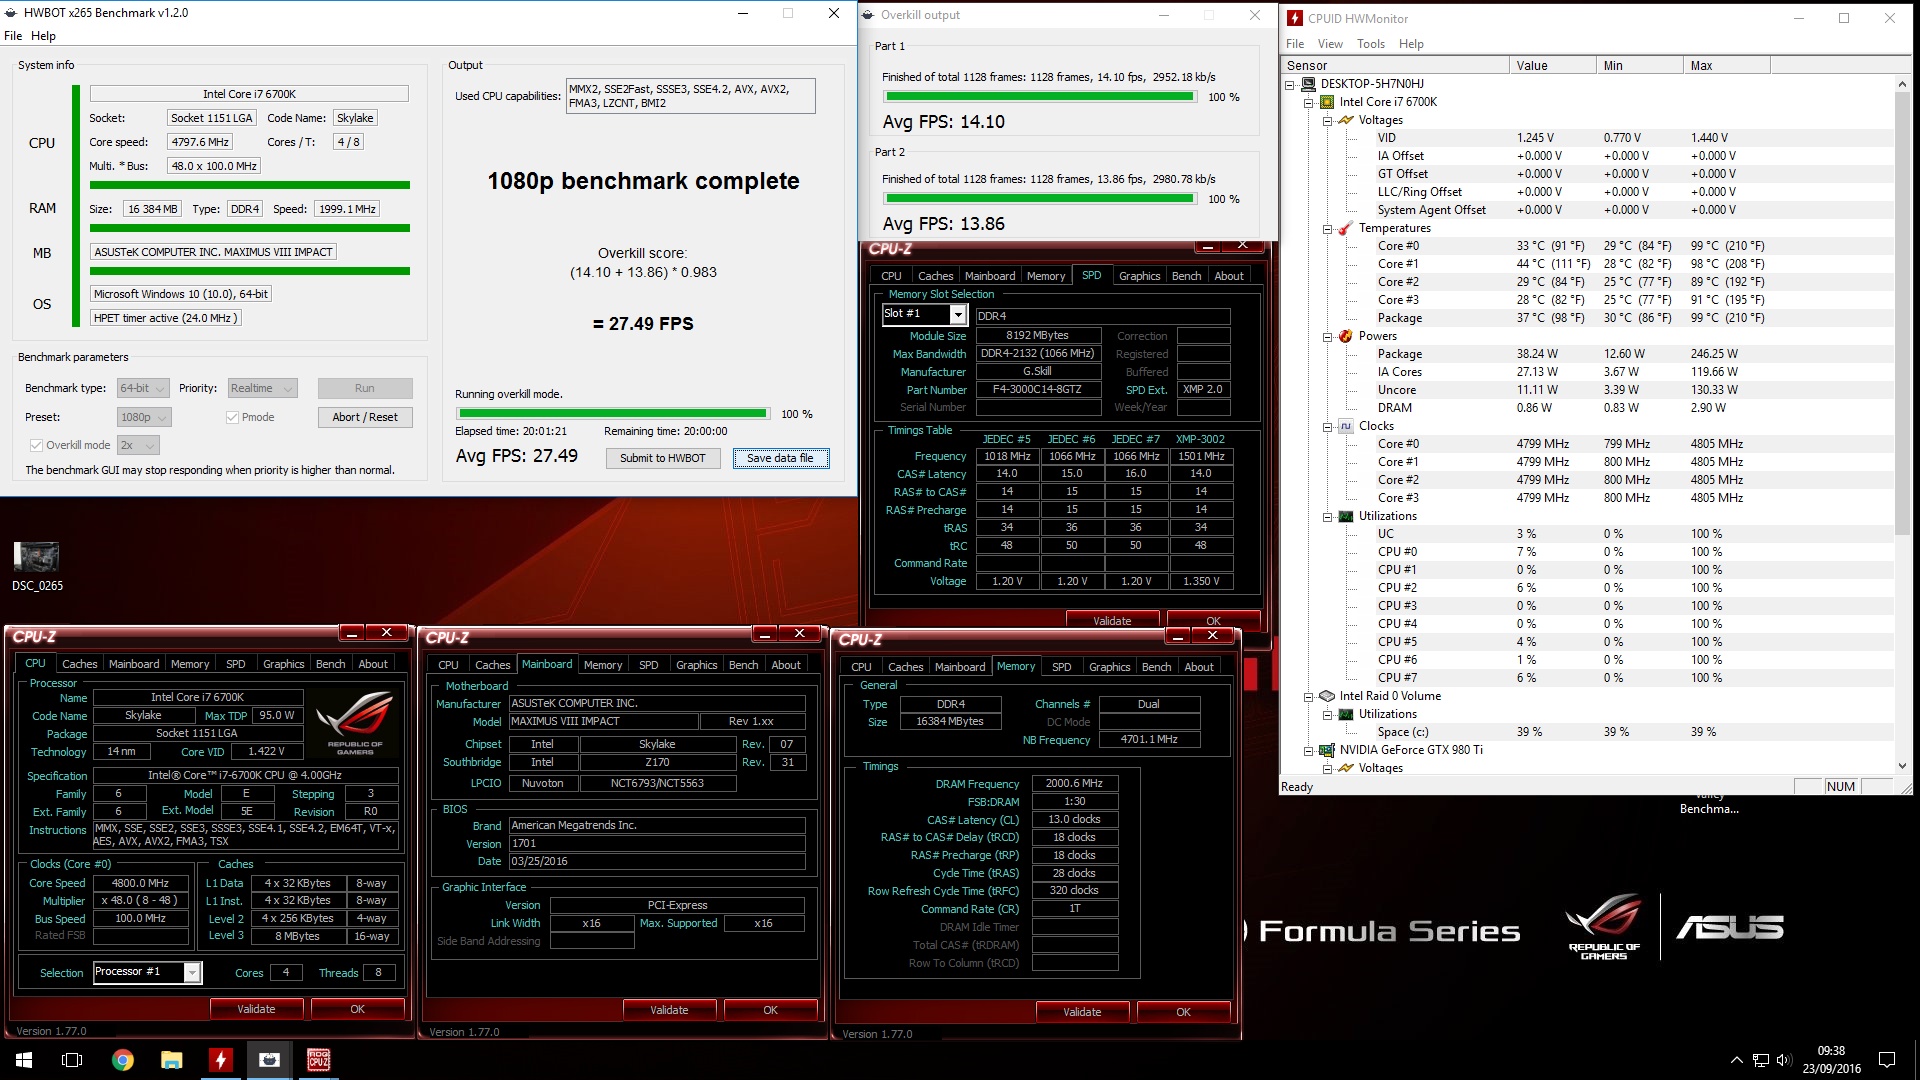The height and width of the screenshot is (1080, 1920).
Task: Show hidden system tray icons
Action: (x=1735, y=1060)
